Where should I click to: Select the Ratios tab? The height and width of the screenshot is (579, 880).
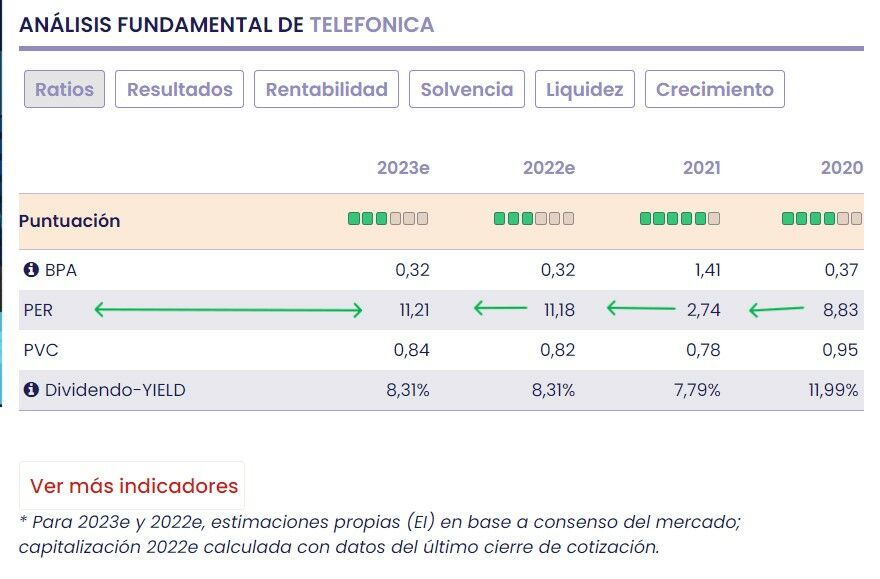(64, 89)
